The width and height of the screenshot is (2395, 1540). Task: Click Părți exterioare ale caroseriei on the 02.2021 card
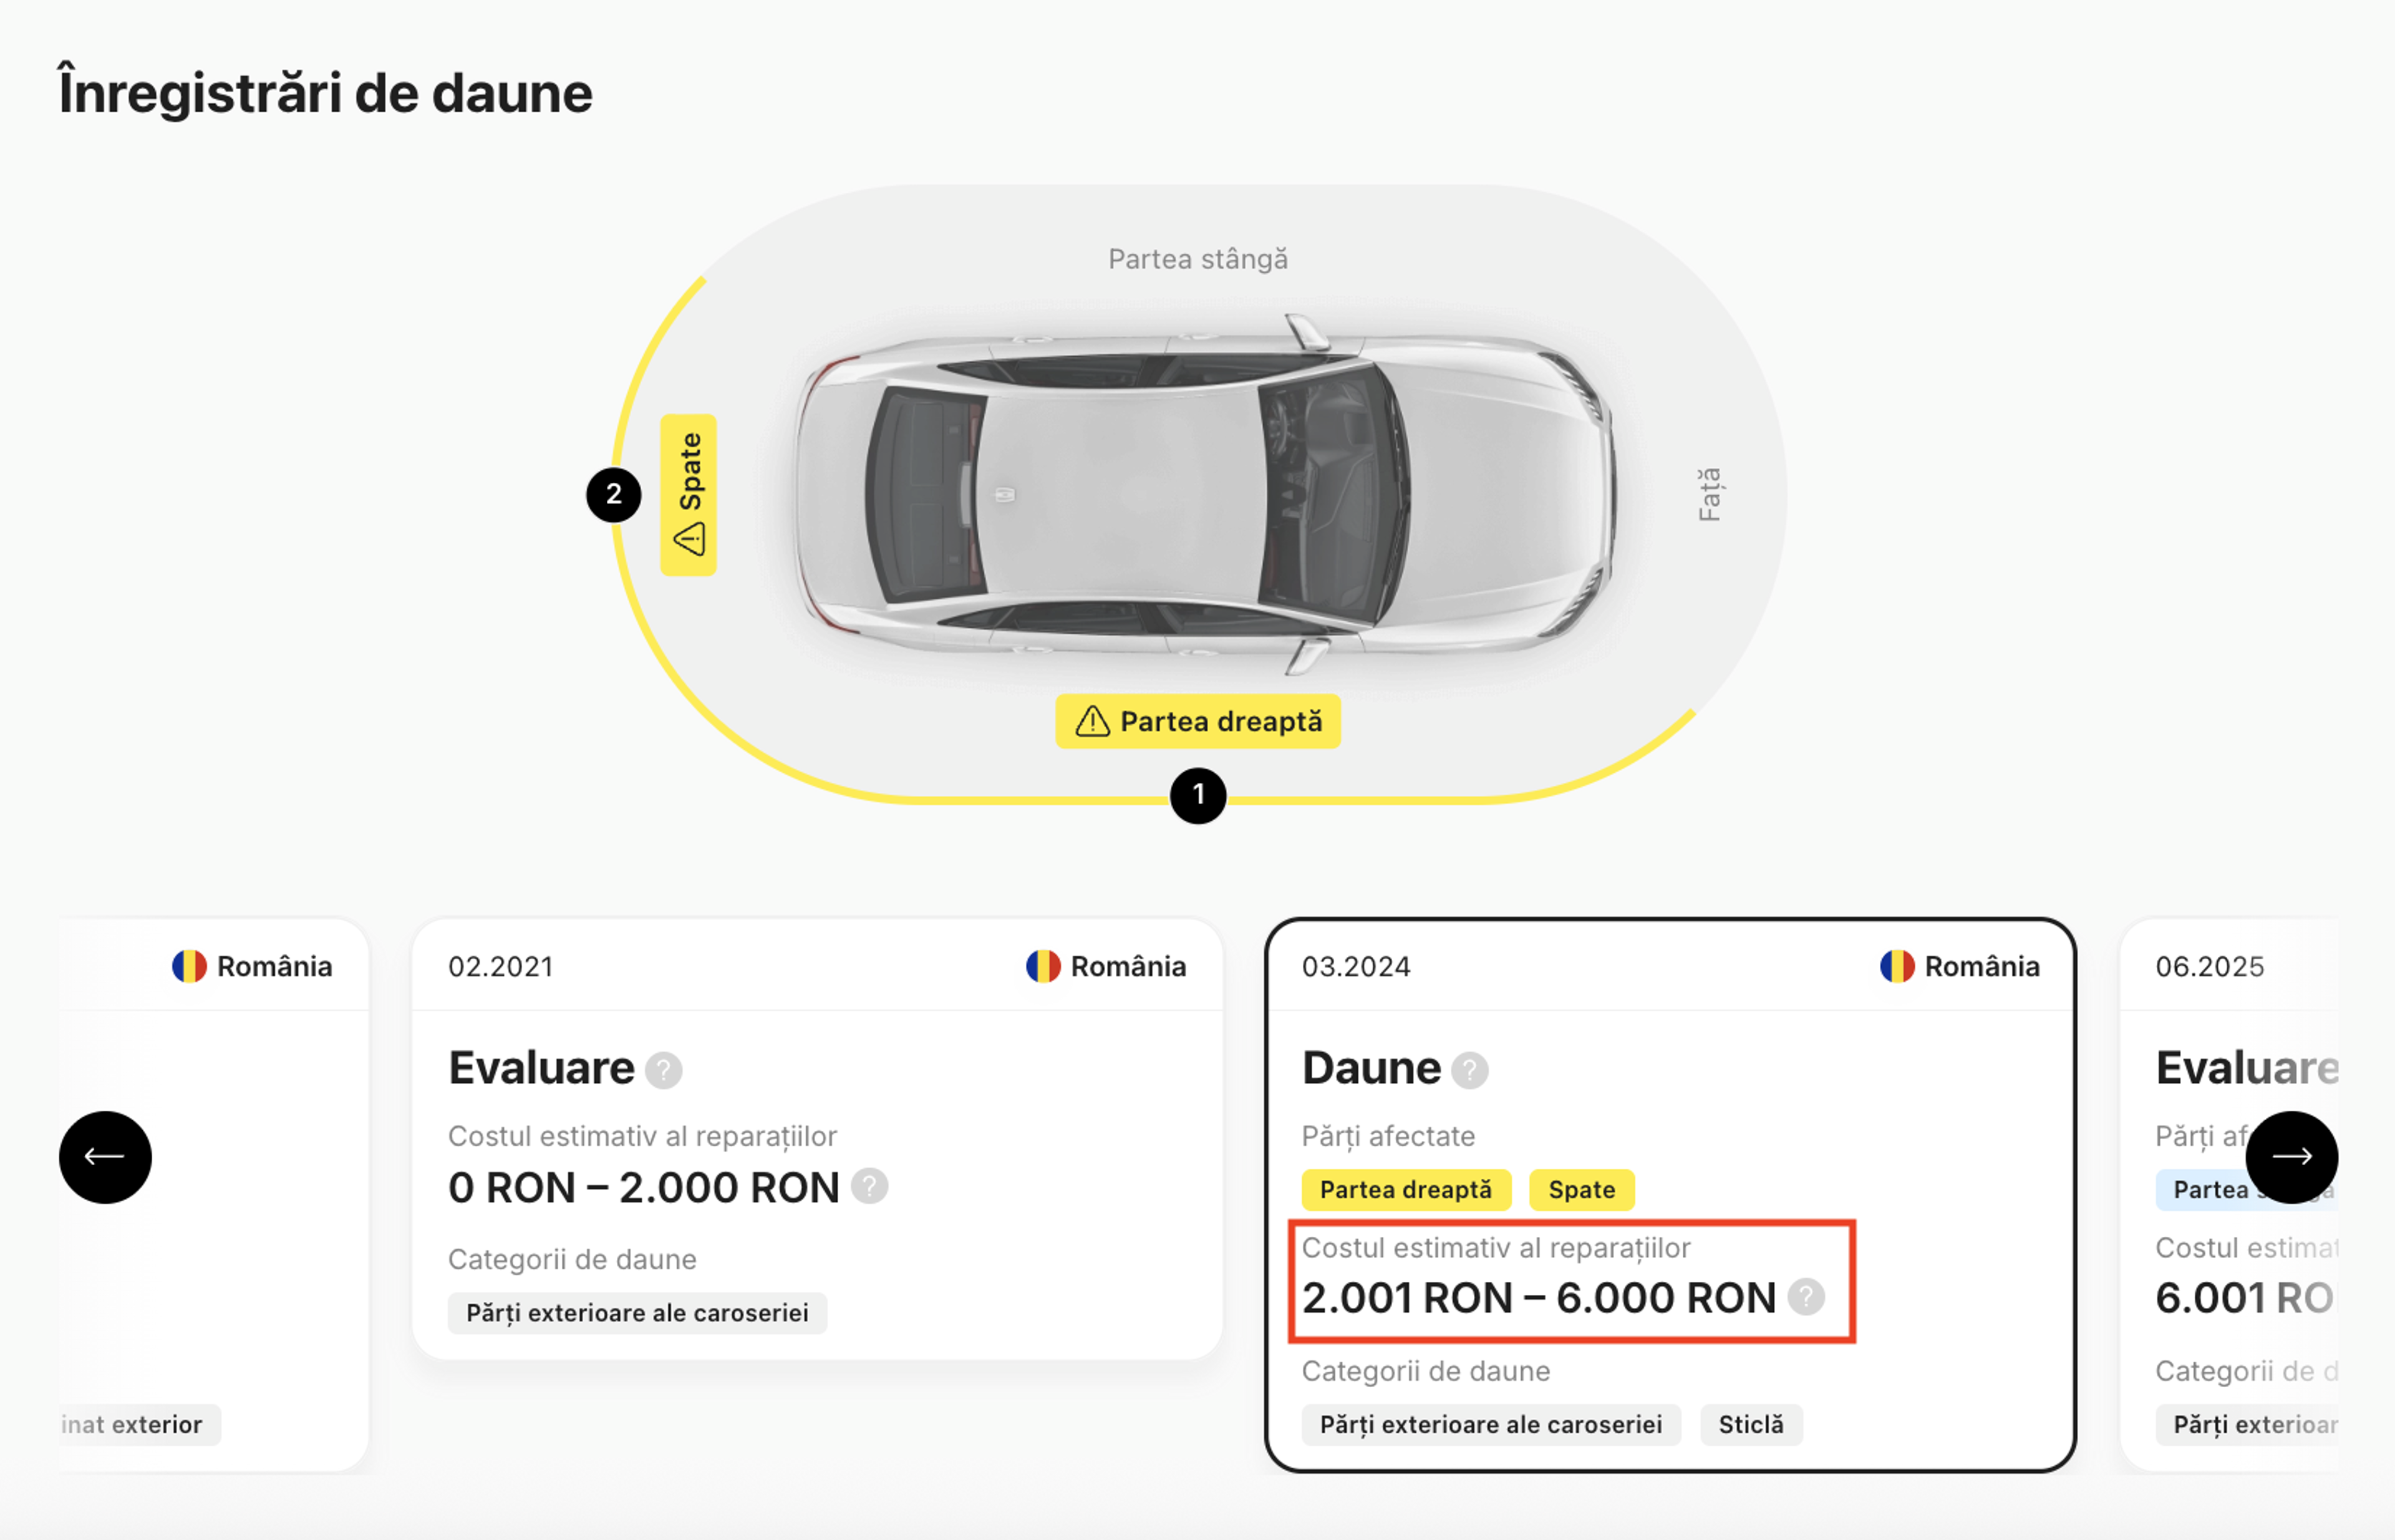[636, 1312]
